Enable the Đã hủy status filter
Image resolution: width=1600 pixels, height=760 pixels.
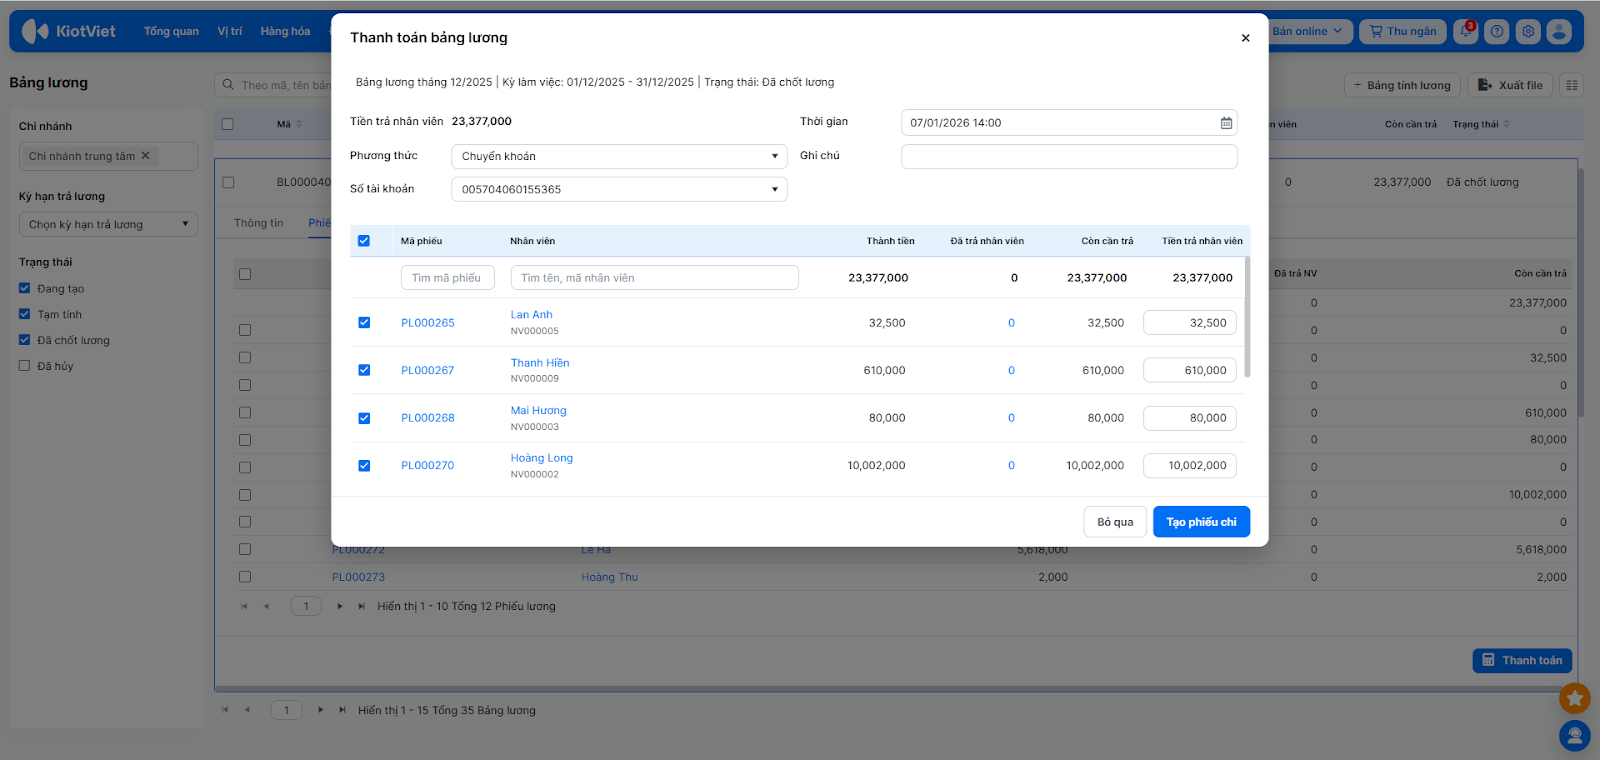[25, 366]
